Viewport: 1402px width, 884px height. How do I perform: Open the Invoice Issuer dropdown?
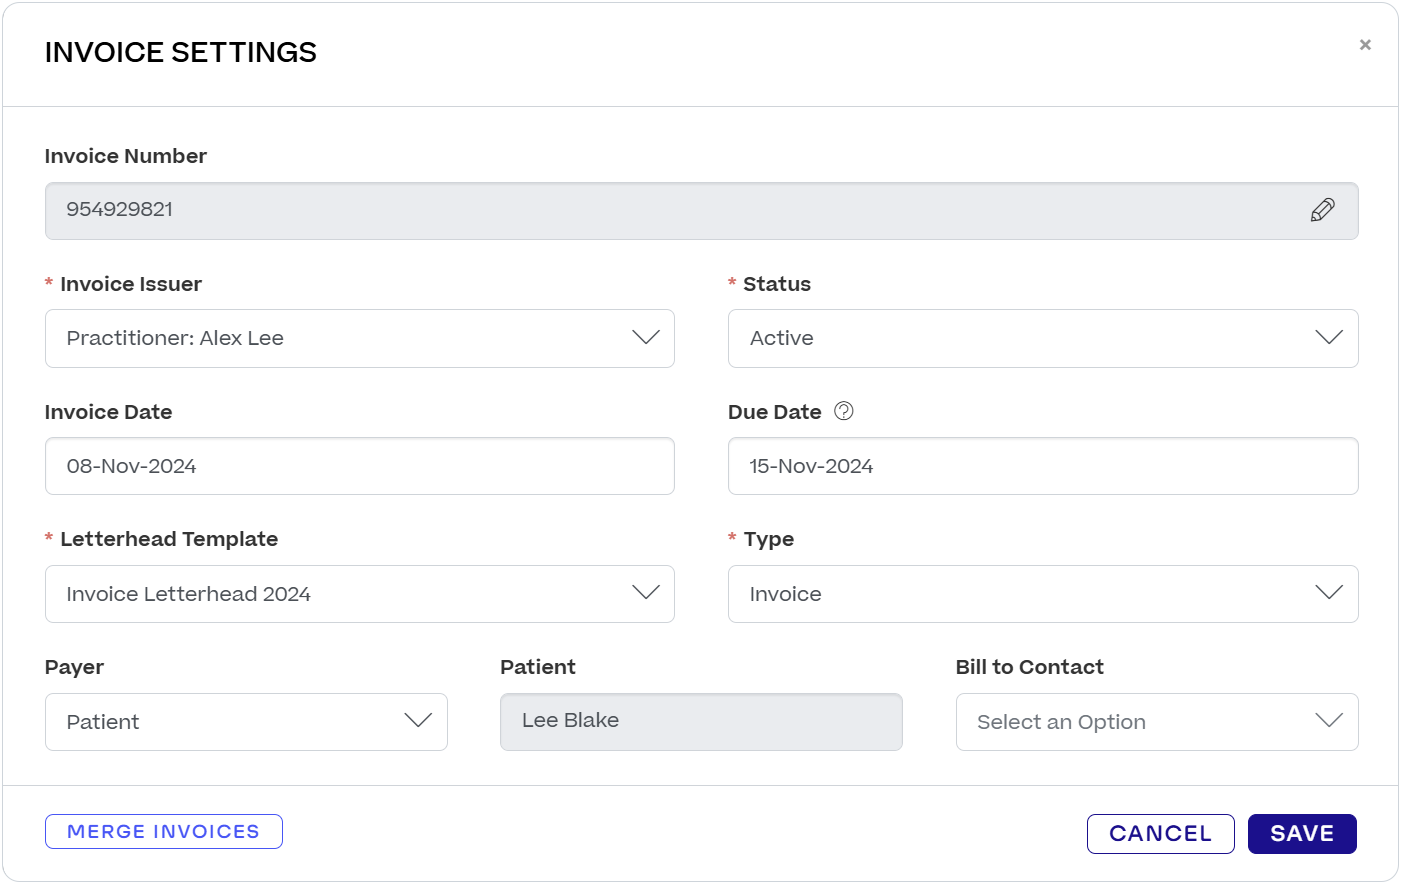(360, 338)
